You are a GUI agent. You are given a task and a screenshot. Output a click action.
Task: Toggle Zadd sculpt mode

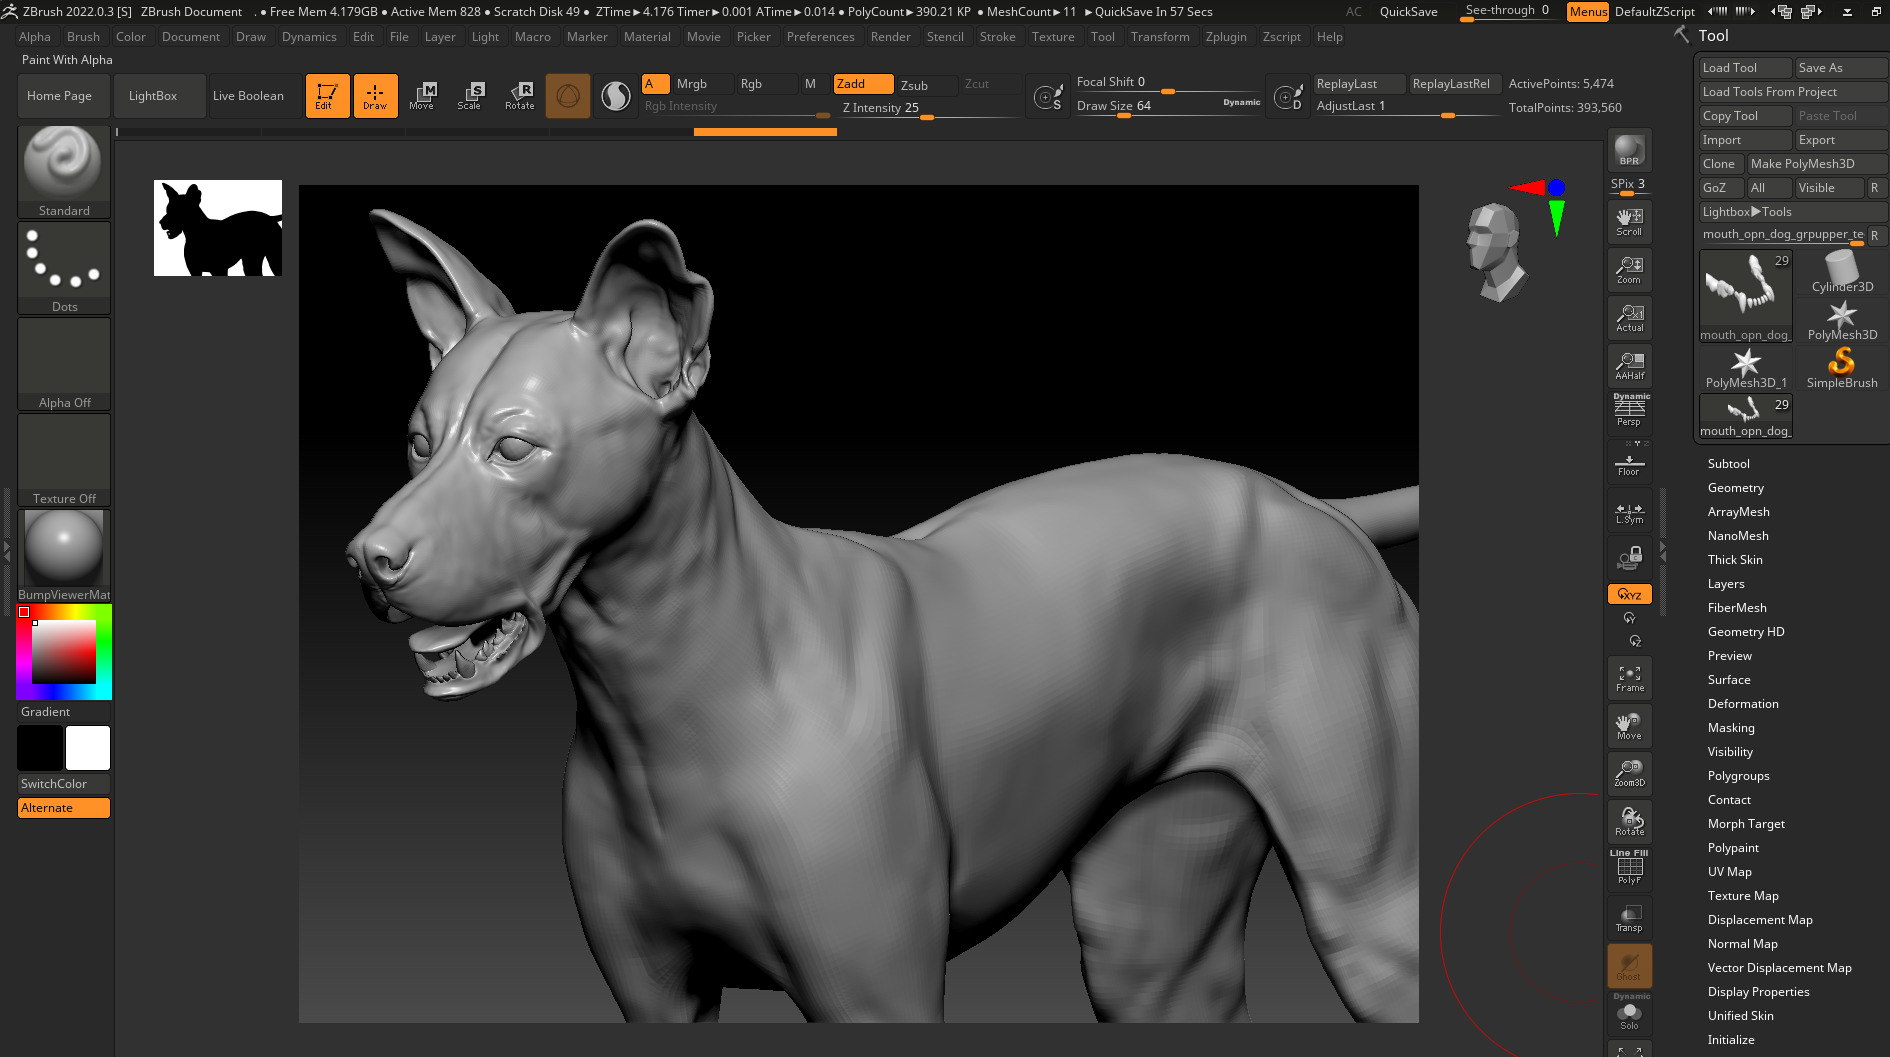pyautogui.click(x=864, y=84)
